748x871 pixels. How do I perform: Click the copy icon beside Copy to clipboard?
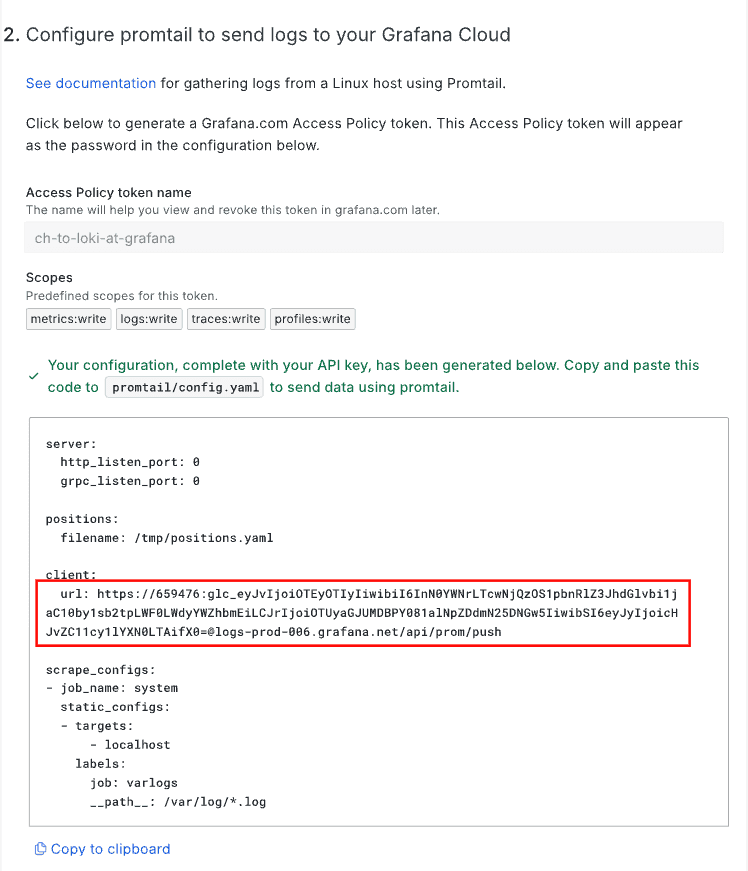click(x=40, y=849)
